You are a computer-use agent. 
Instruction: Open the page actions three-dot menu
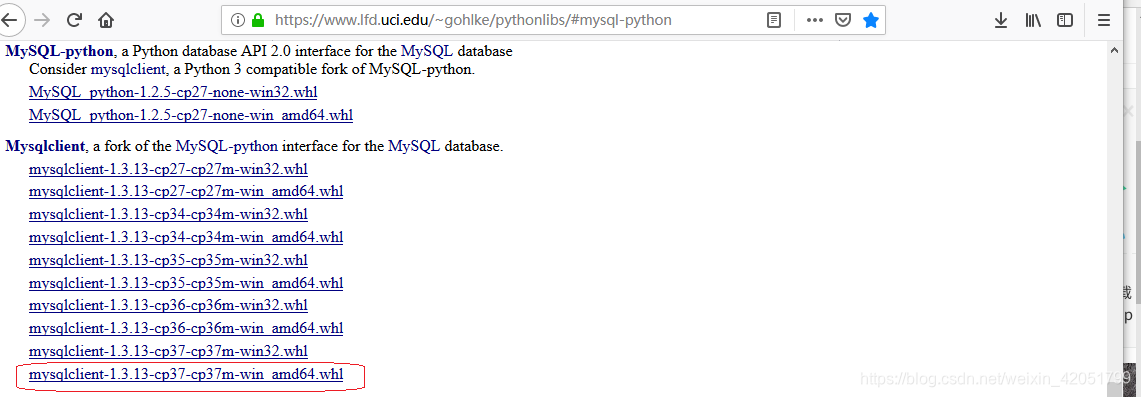click(815, 20)
